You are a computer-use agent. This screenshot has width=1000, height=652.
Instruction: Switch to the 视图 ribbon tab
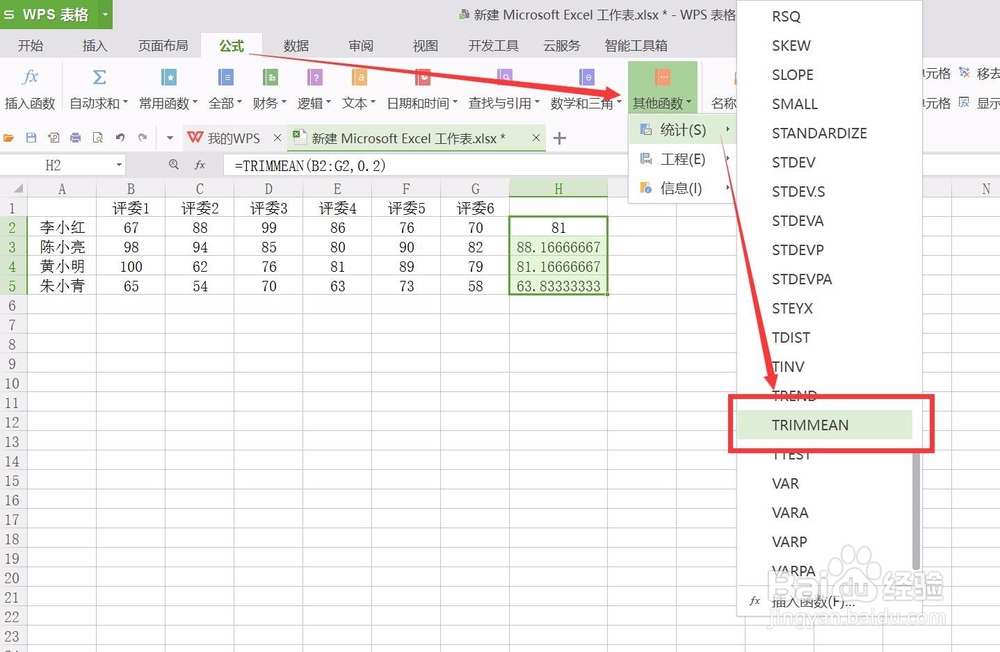coord(425,45)
